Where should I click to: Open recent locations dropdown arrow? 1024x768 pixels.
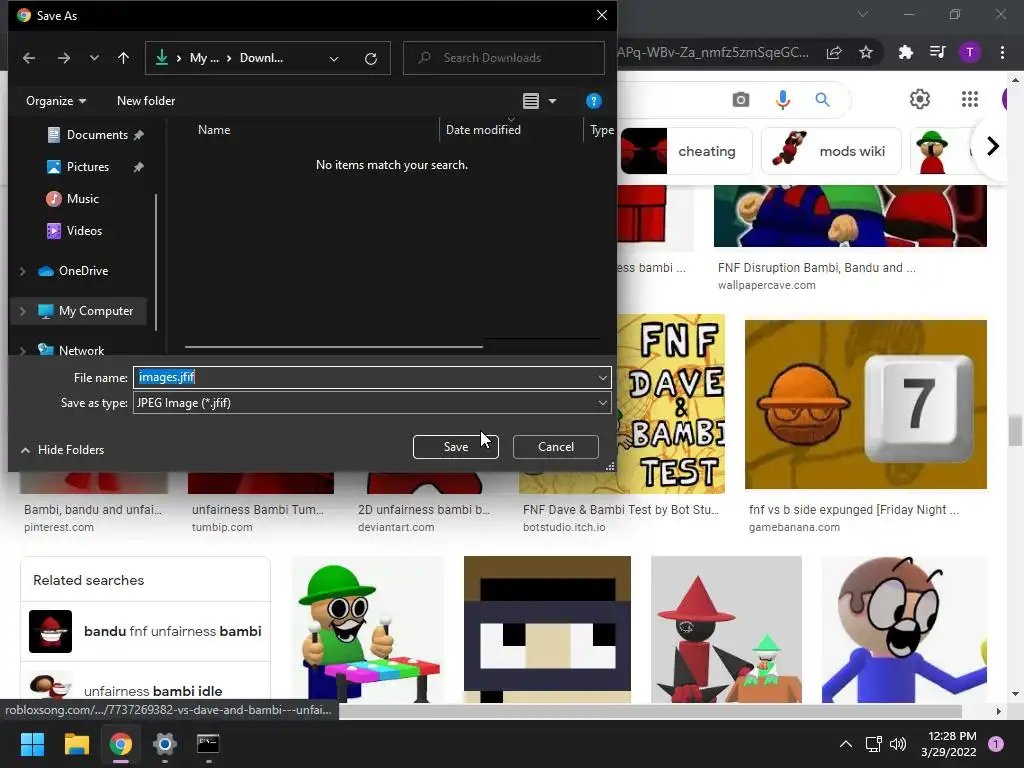tap(94, 58)
